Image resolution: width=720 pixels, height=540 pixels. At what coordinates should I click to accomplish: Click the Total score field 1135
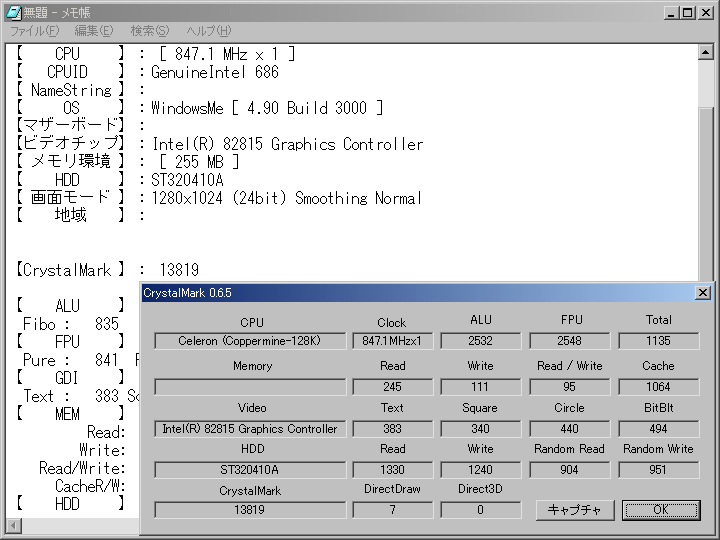point(658,341)
